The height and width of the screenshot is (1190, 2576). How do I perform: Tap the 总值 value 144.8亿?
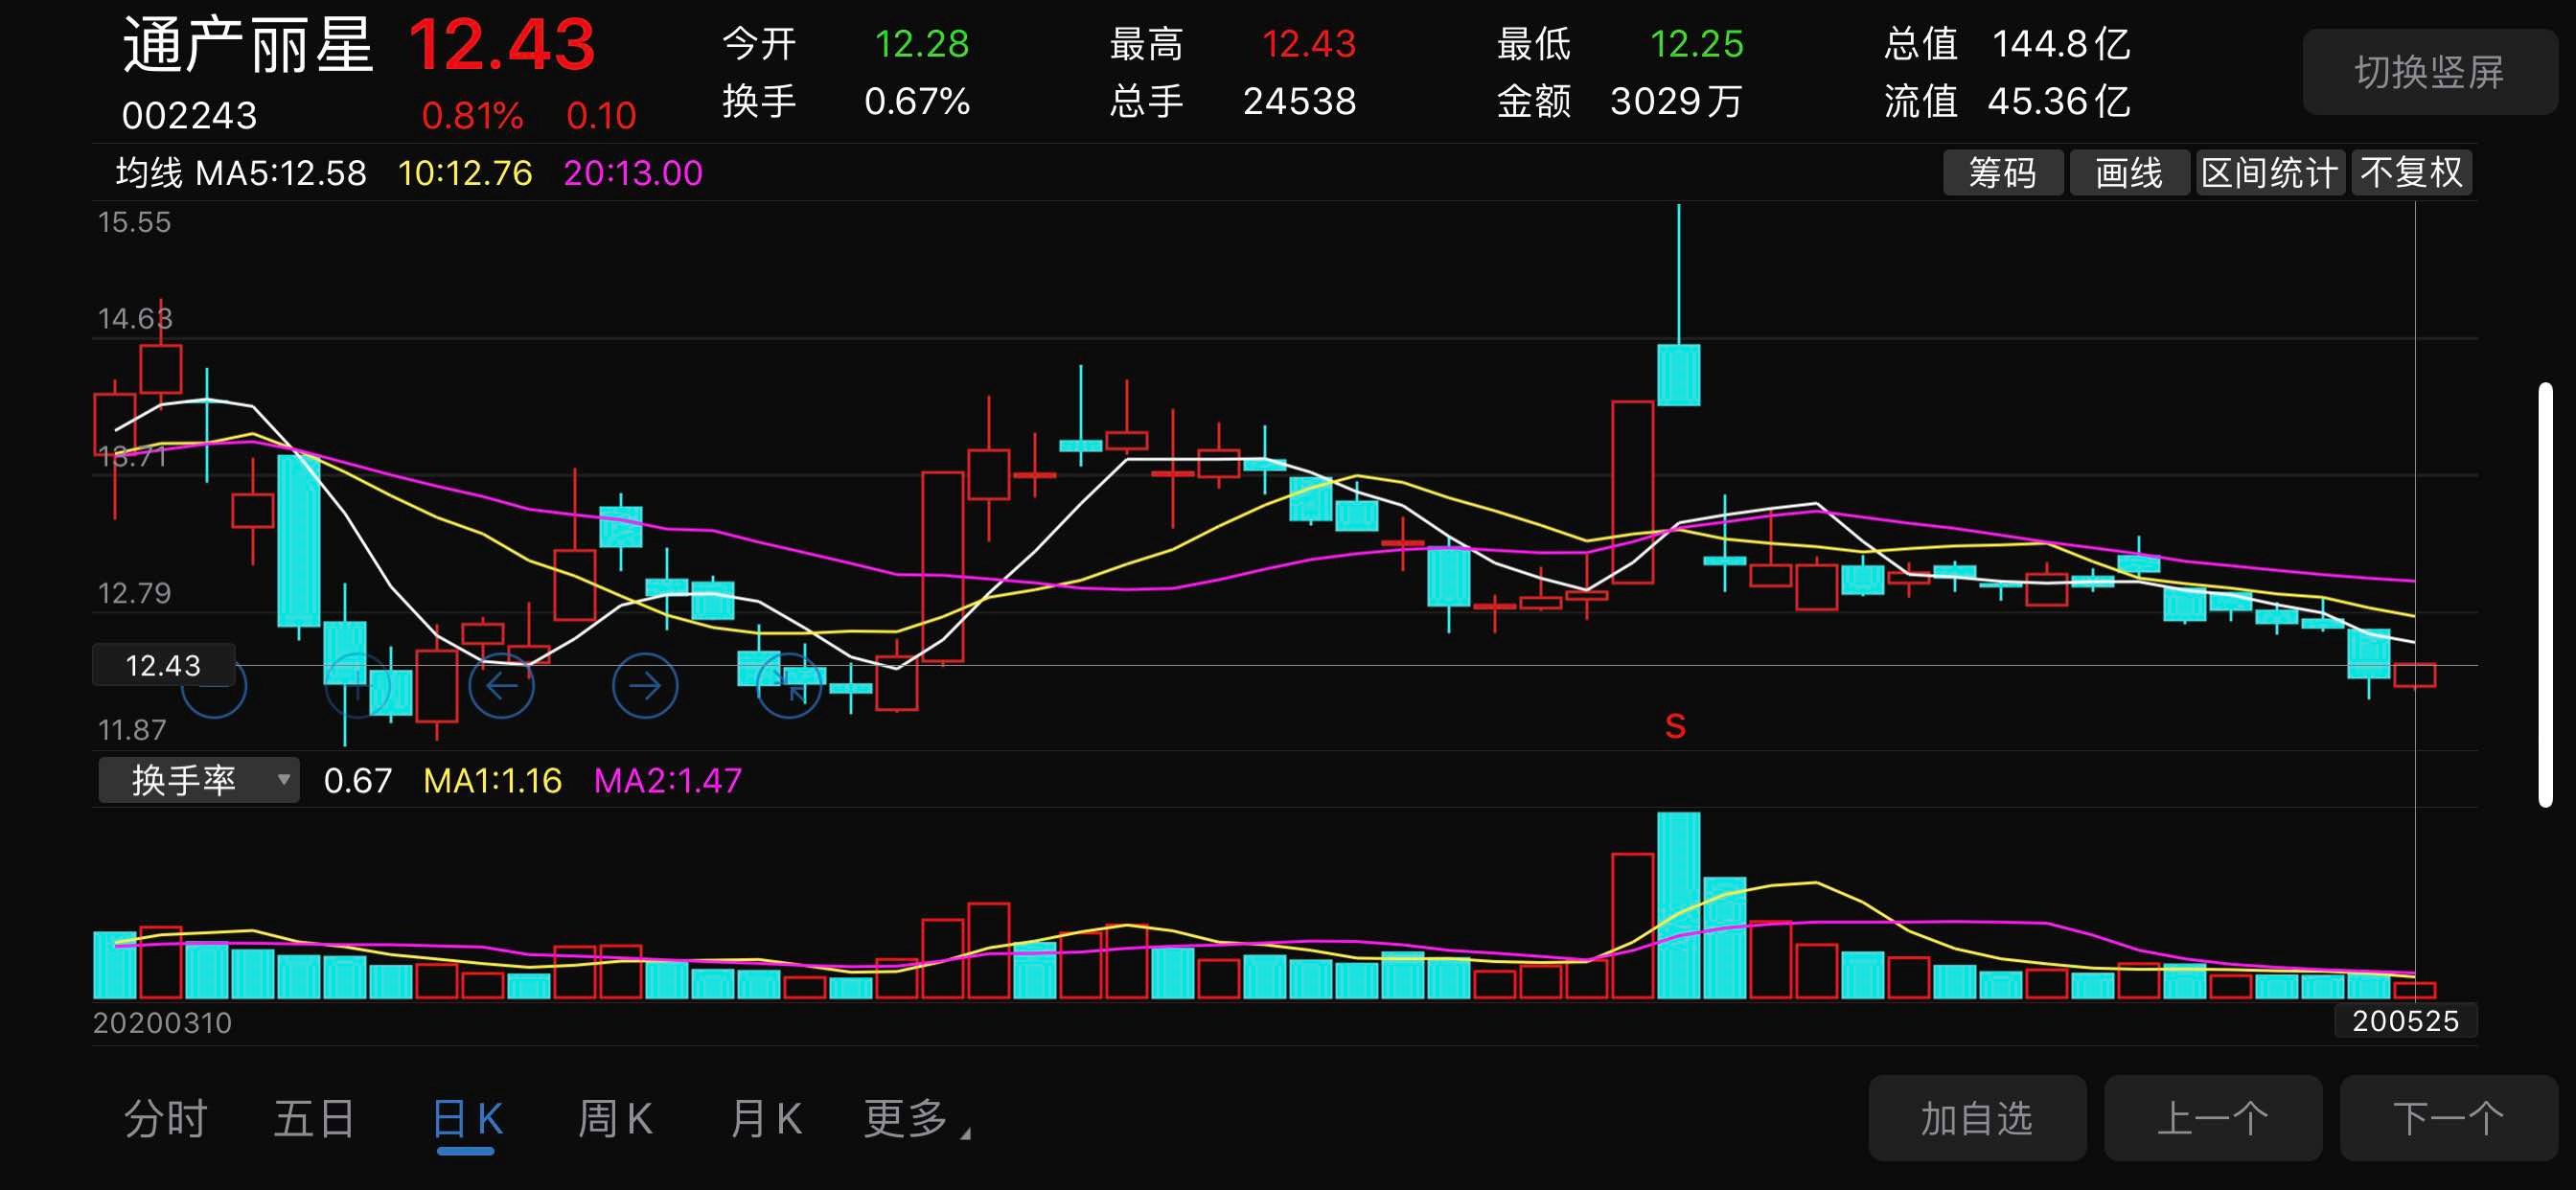point(2061,44)
